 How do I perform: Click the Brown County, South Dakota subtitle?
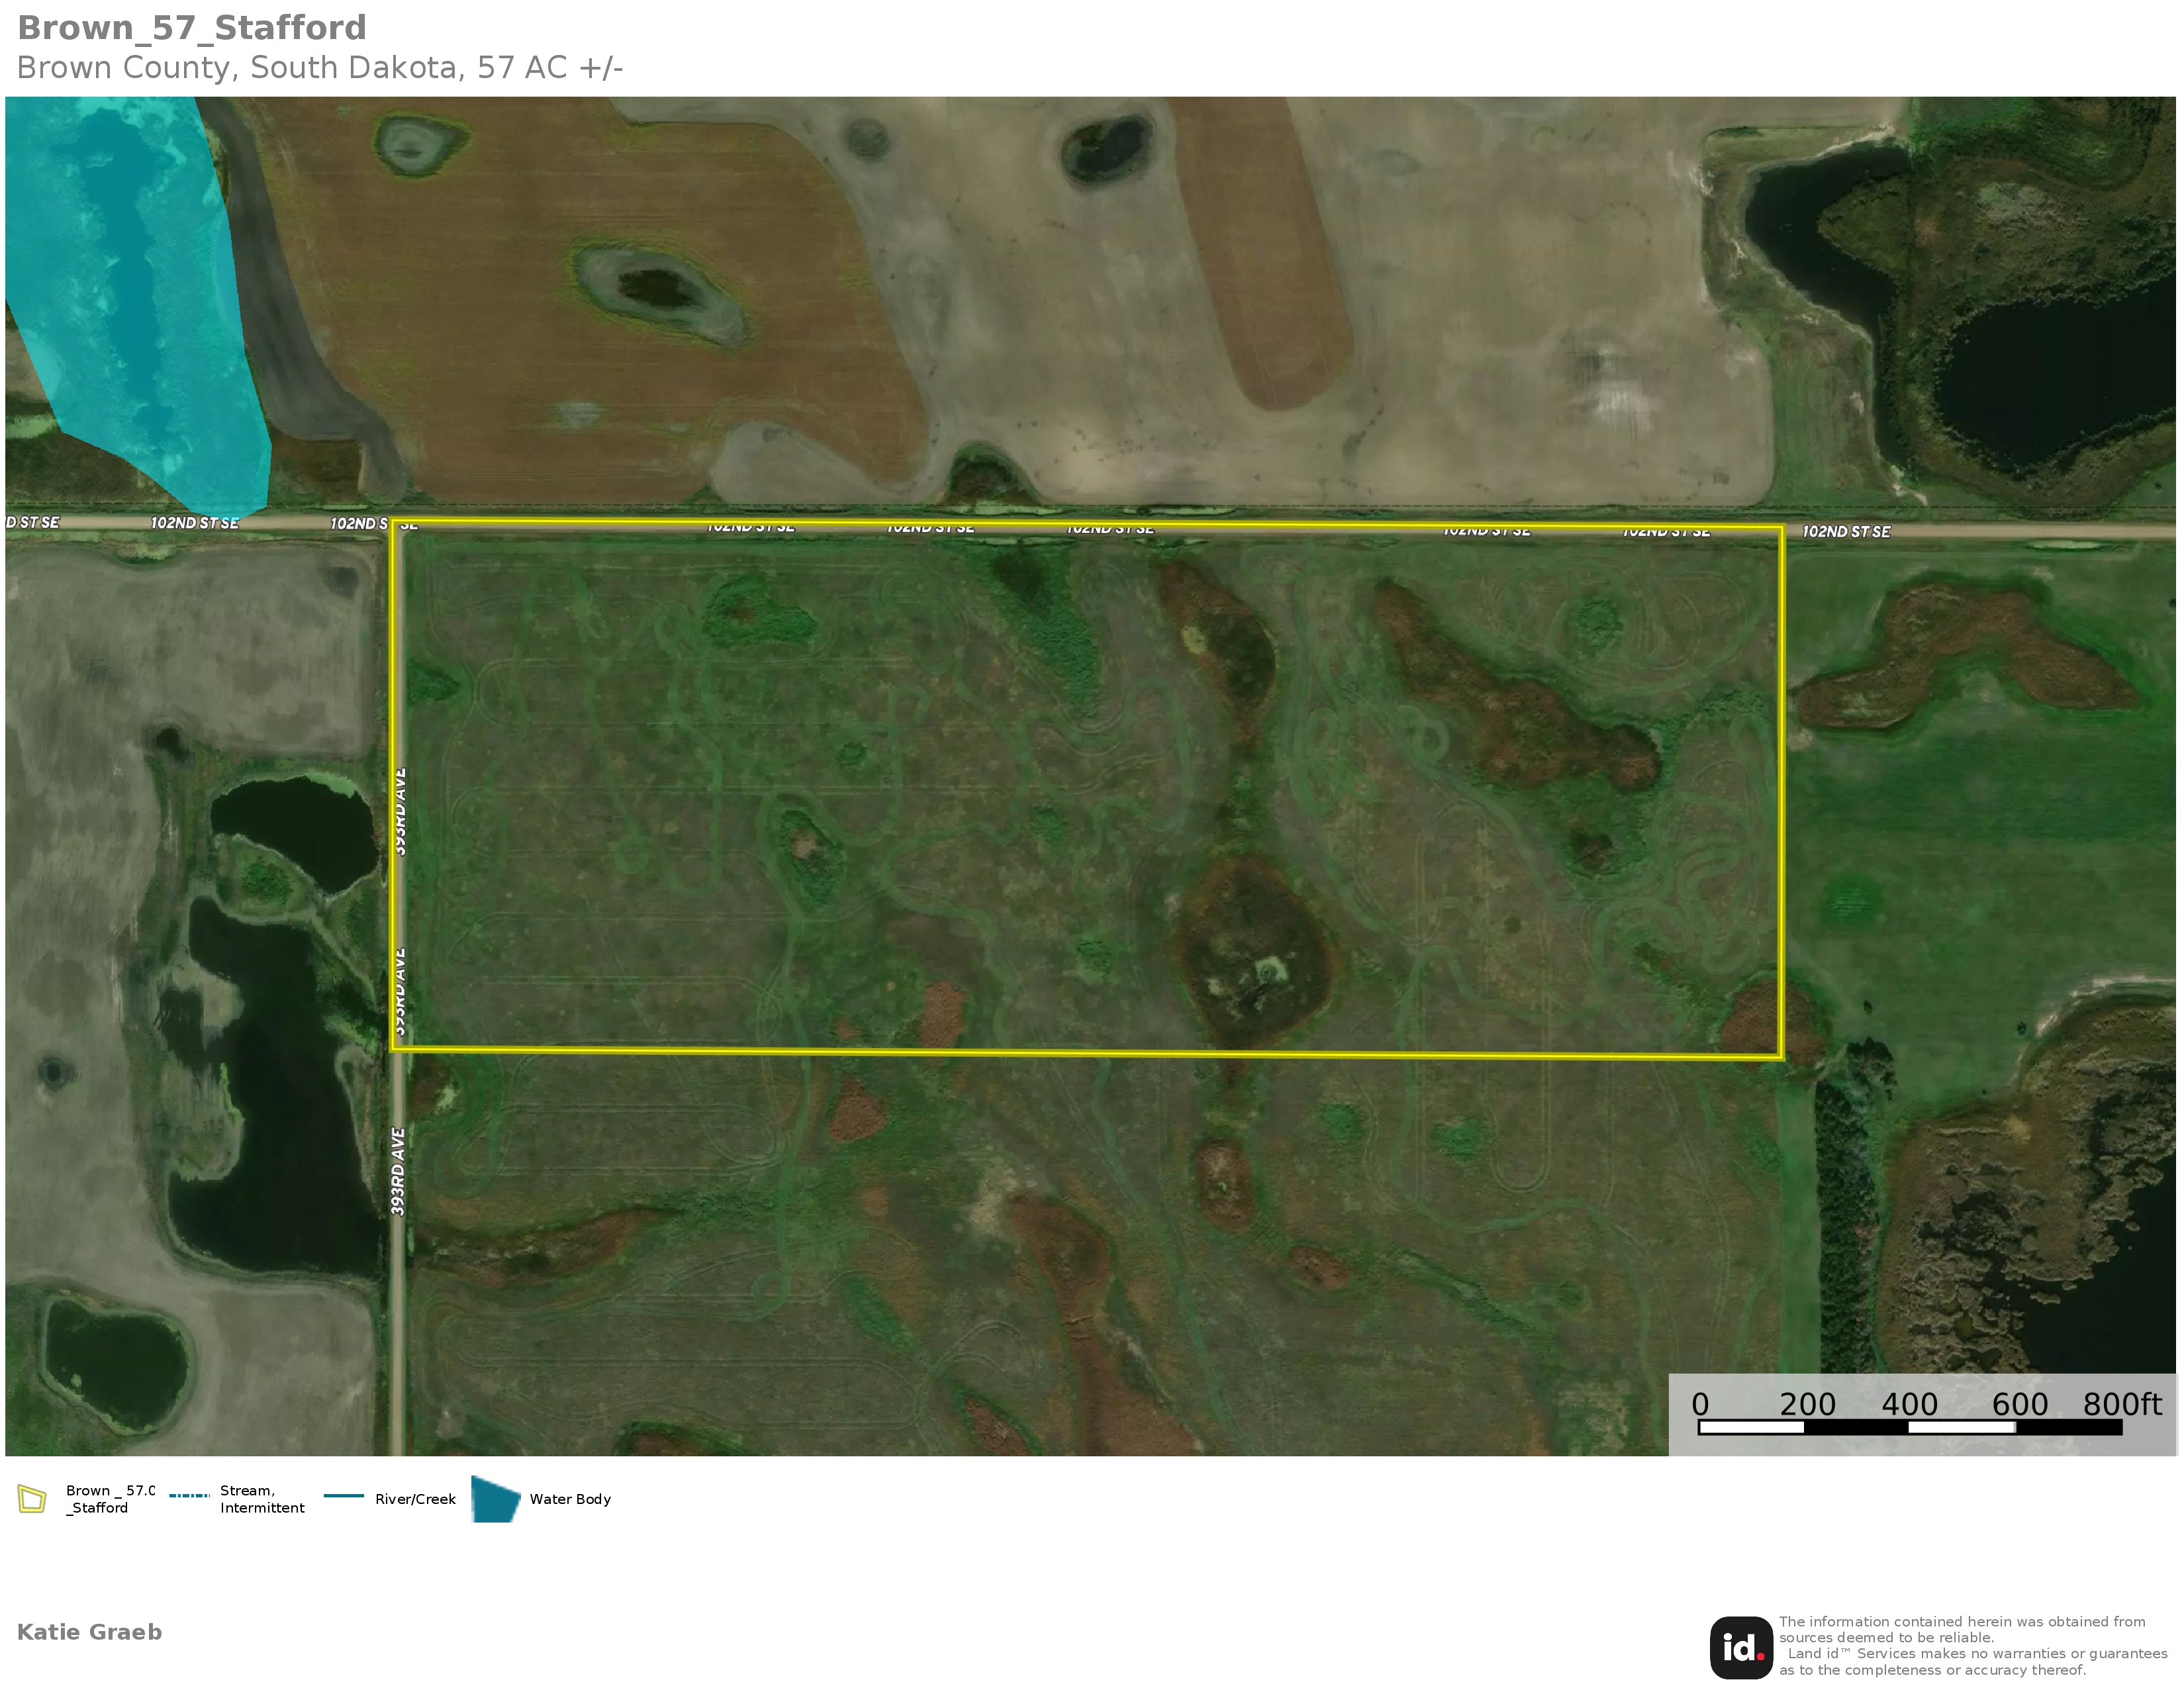(320, 67)
